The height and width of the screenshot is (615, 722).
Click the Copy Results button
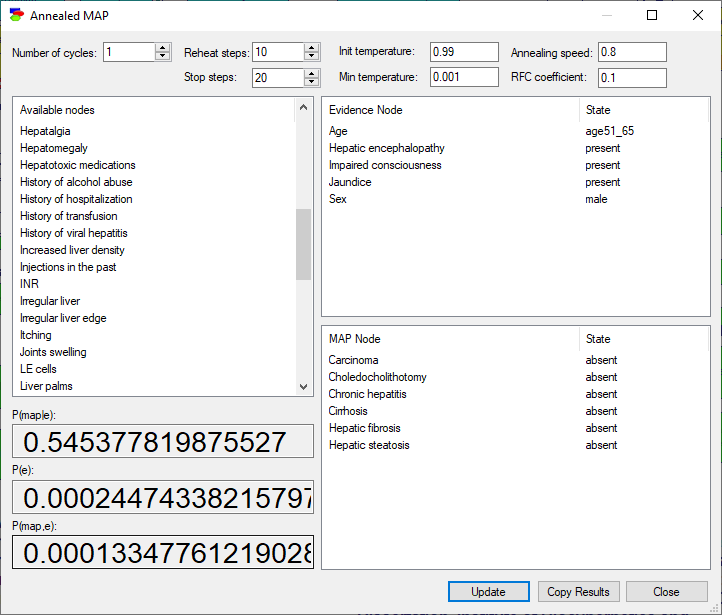578,592
